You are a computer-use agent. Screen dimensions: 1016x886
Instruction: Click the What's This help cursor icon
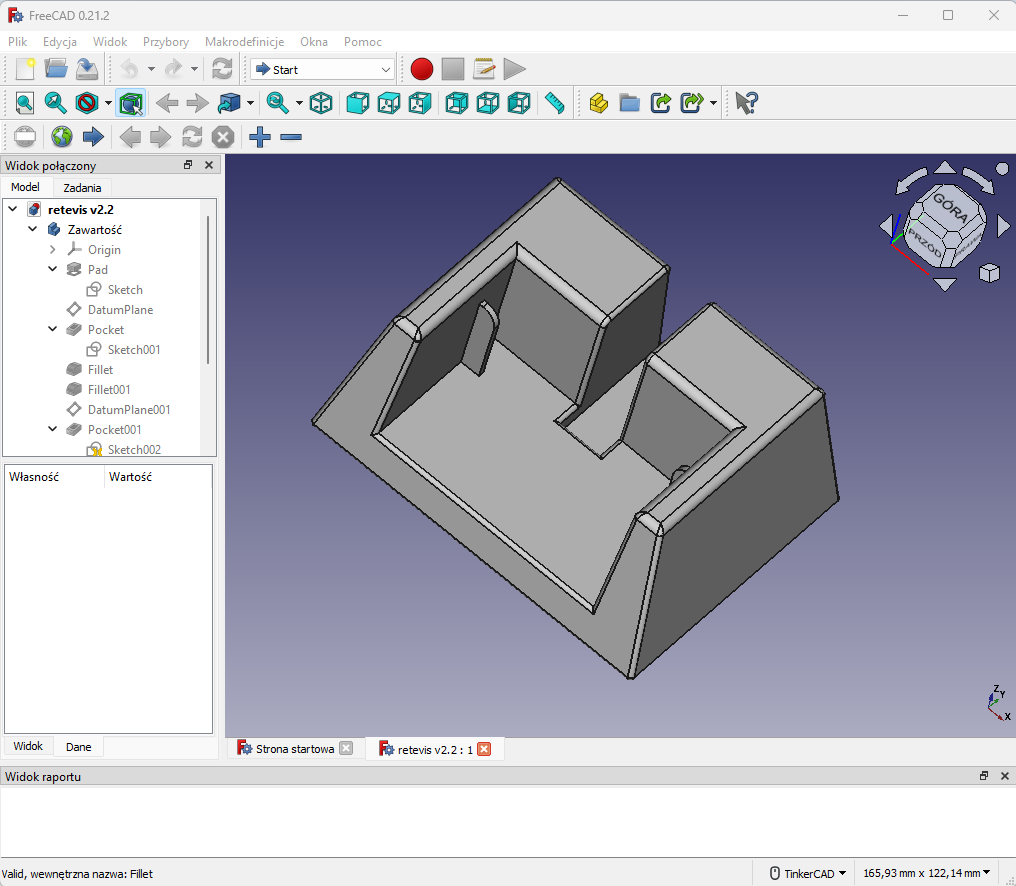coord(746,103)
